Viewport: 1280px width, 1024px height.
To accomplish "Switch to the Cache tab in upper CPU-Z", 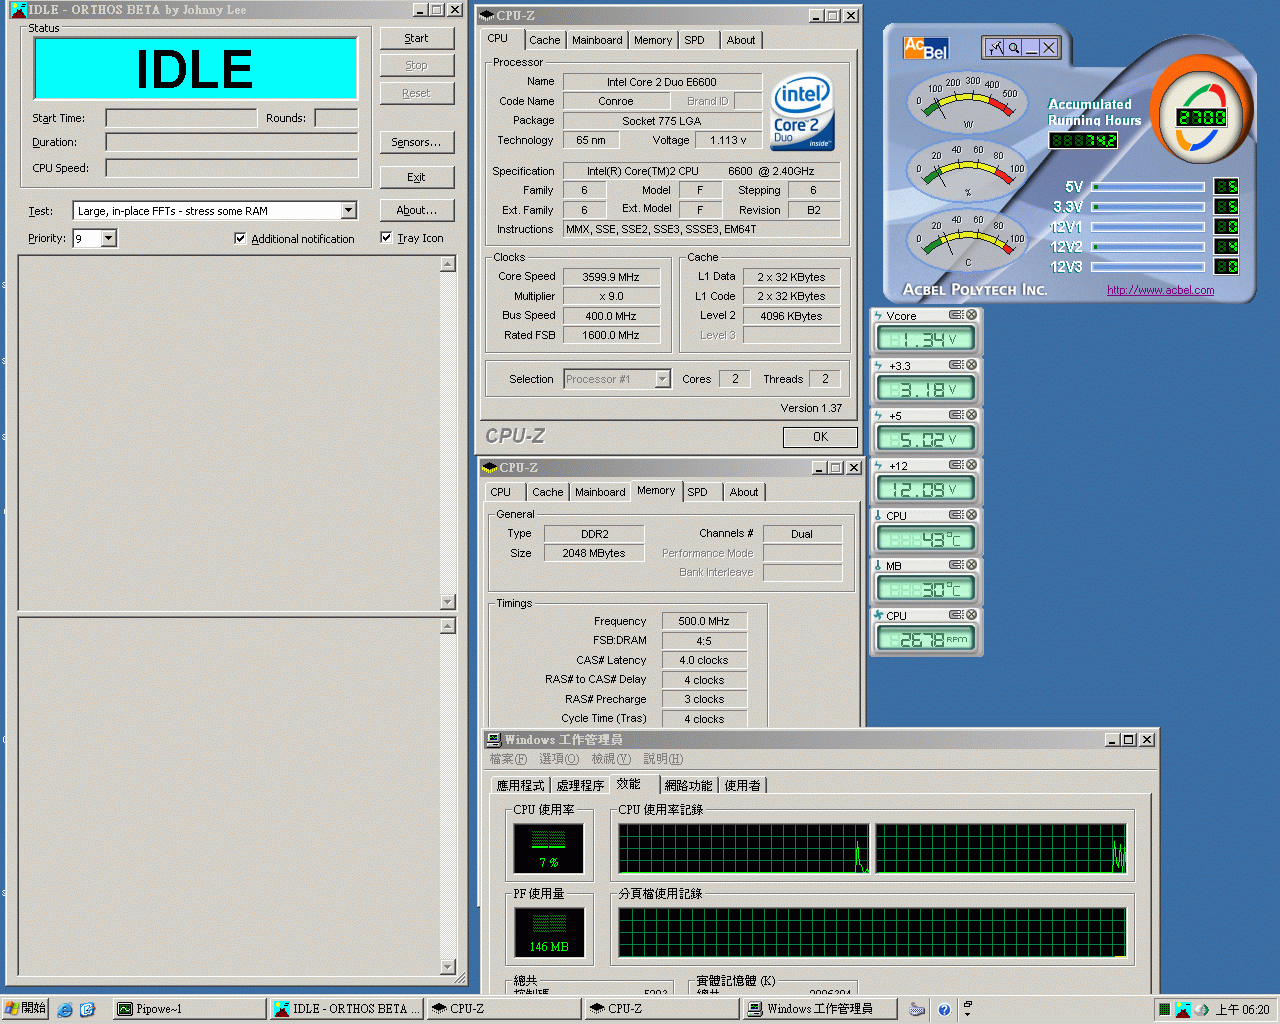I will point(544,40).
